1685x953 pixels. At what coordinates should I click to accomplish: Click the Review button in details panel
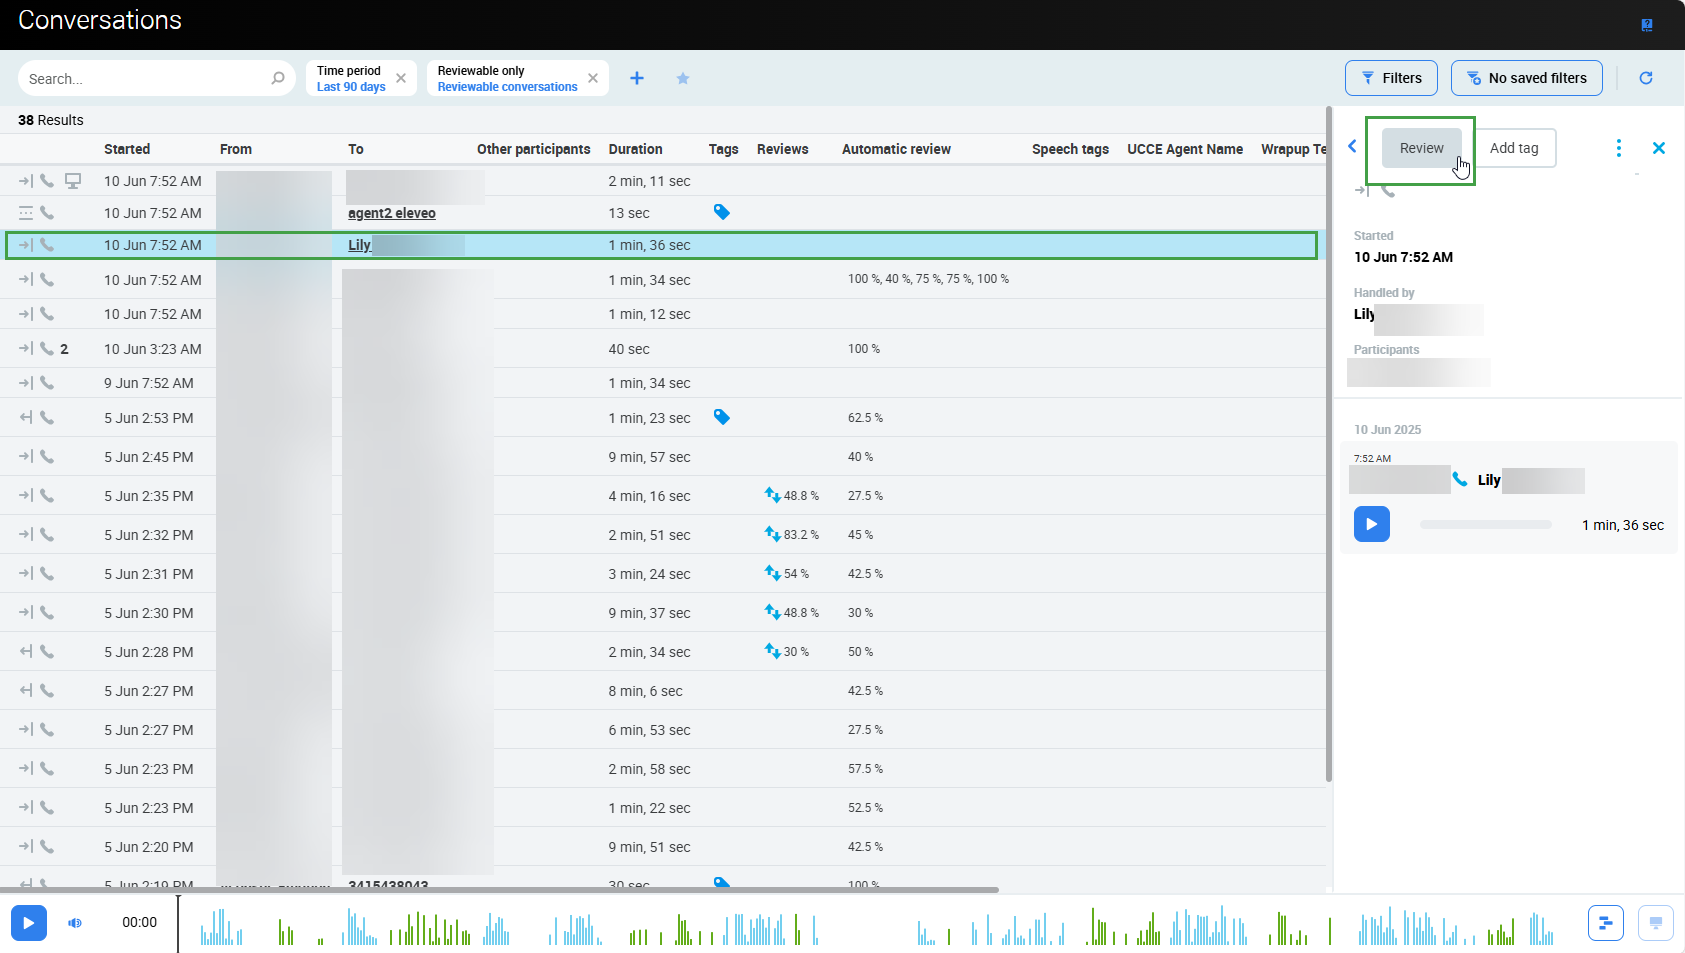coord(1420,148)
